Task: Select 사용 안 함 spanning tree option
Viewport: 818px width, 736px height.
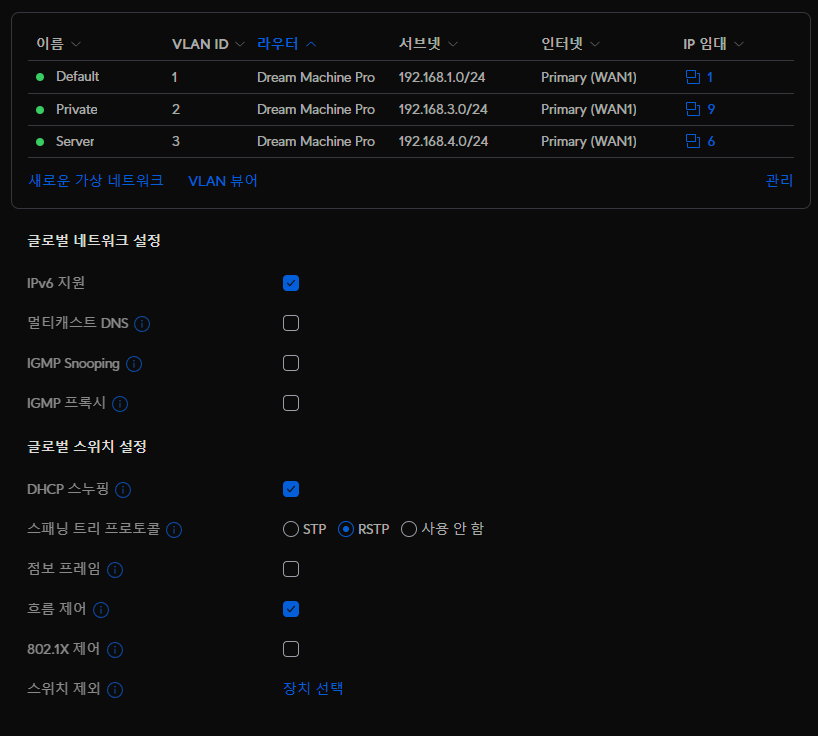Action: click(x=409, y=529)
